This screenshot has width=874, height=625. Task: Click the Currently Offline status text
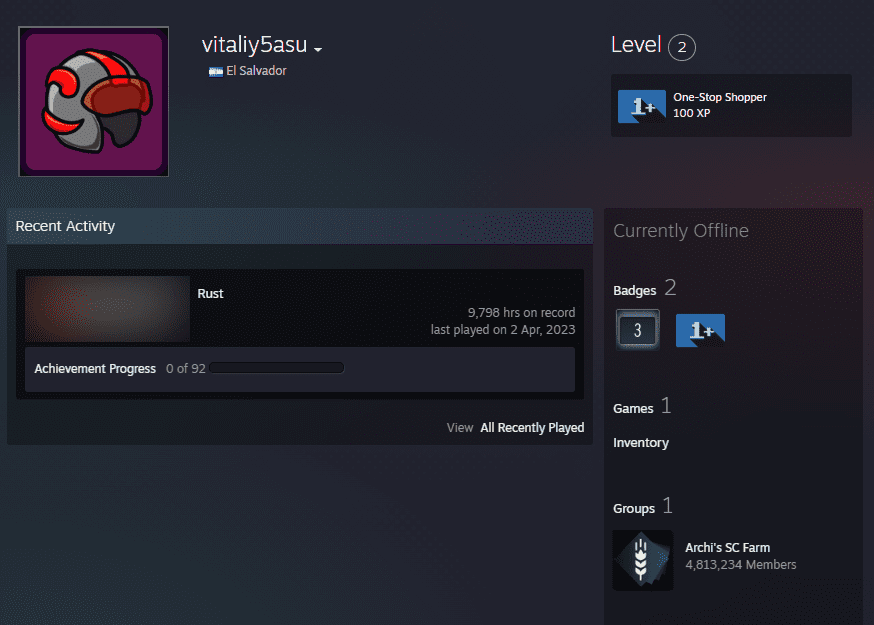[x=681, y=231]
